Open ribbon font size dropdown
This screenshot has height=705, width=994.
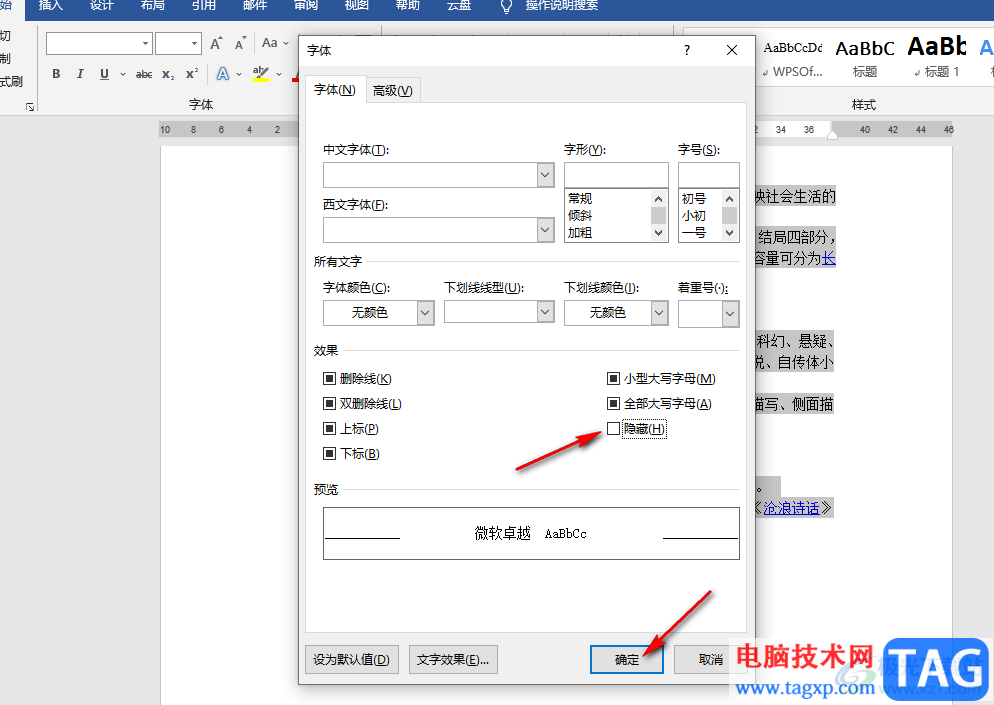click(194, 44)
